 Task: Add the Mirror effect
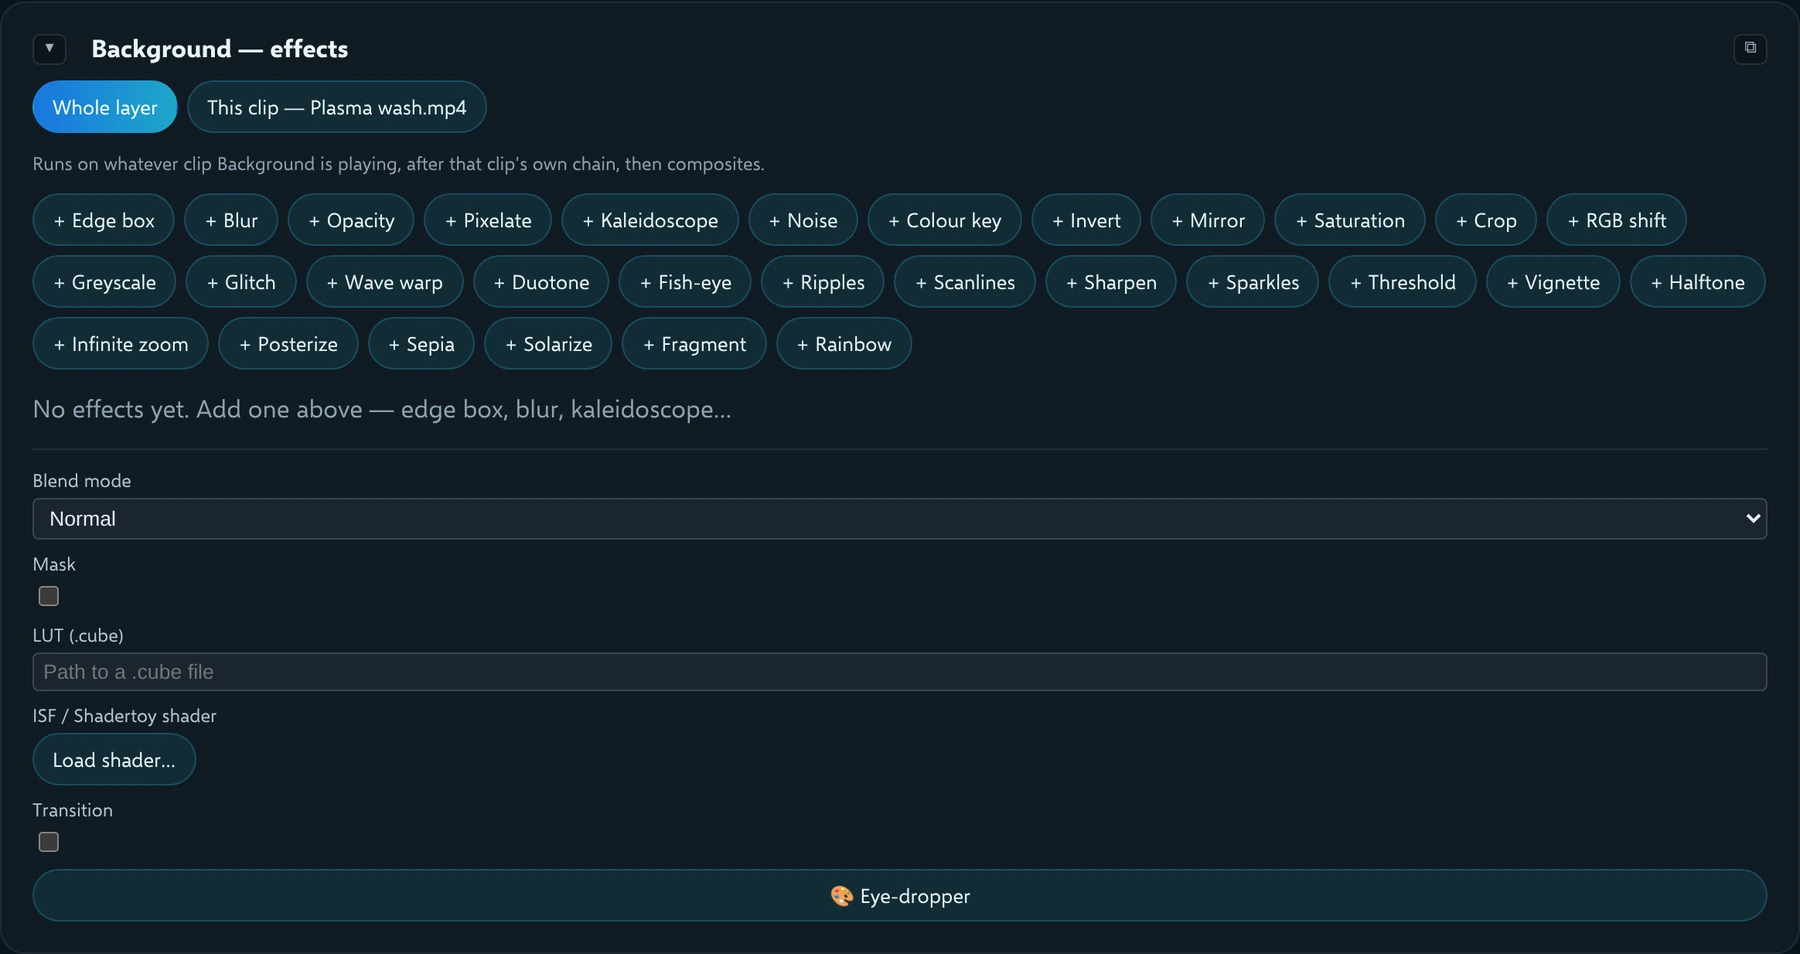[1208, 220]
